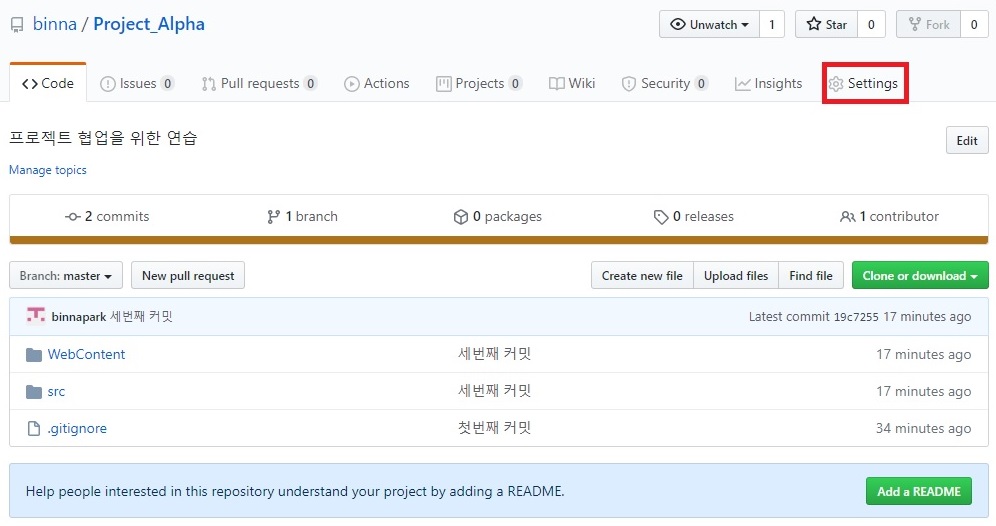Click the Manage topics link
Image resolution: width=996 pixels, height=526 pixels.
[x=48, y=170]
